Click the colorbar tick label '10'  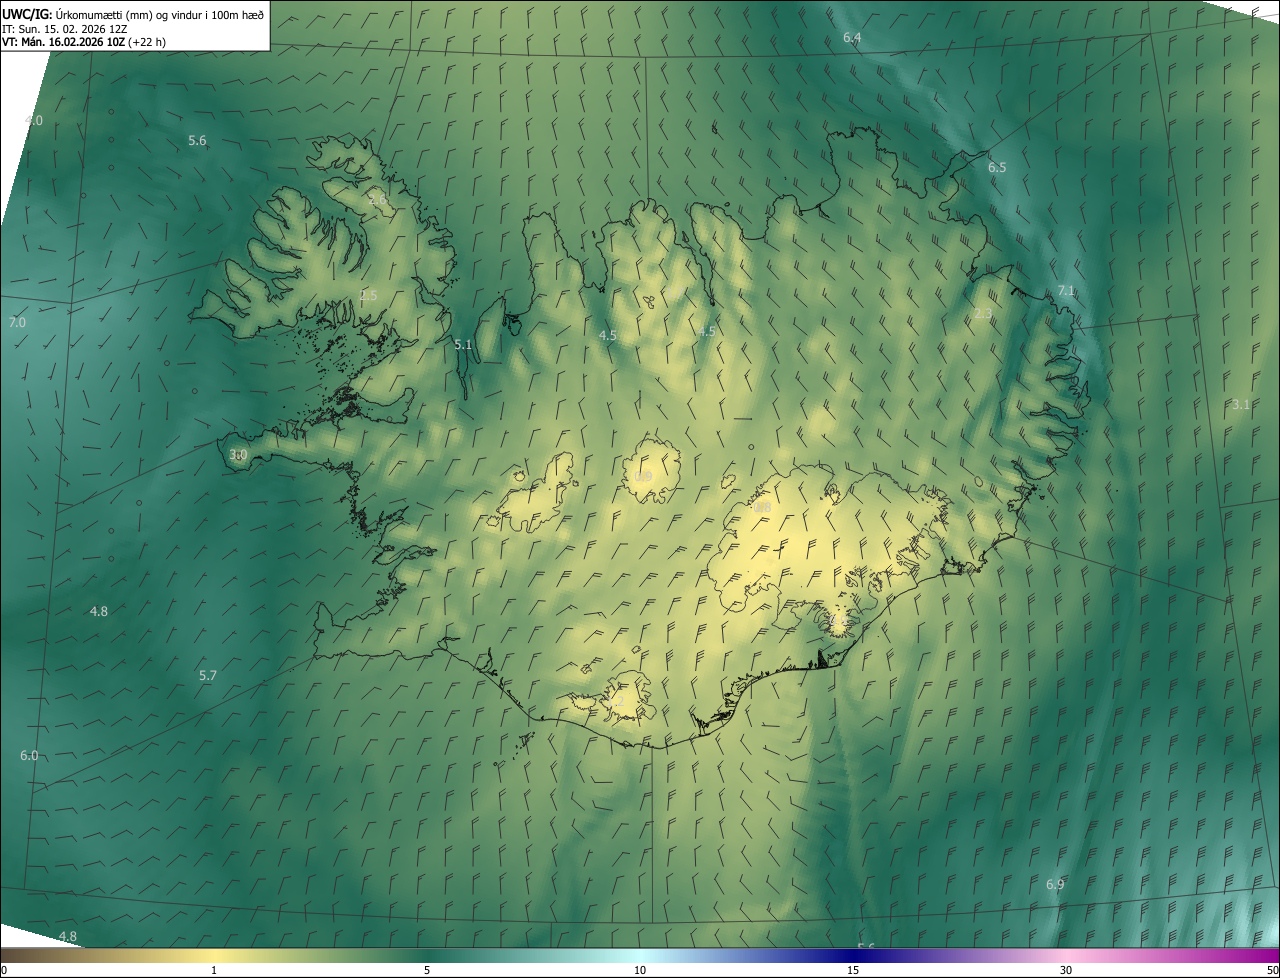(x=640, y=970)
